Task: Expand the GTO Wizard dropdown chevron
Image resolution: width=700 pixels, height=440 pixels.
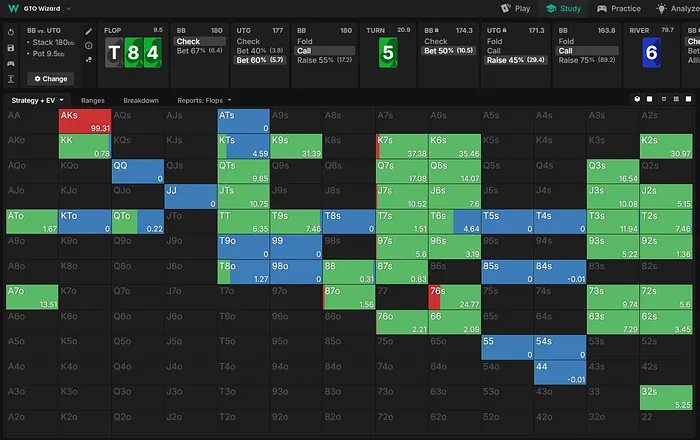Action: click(x=70, y=8)
